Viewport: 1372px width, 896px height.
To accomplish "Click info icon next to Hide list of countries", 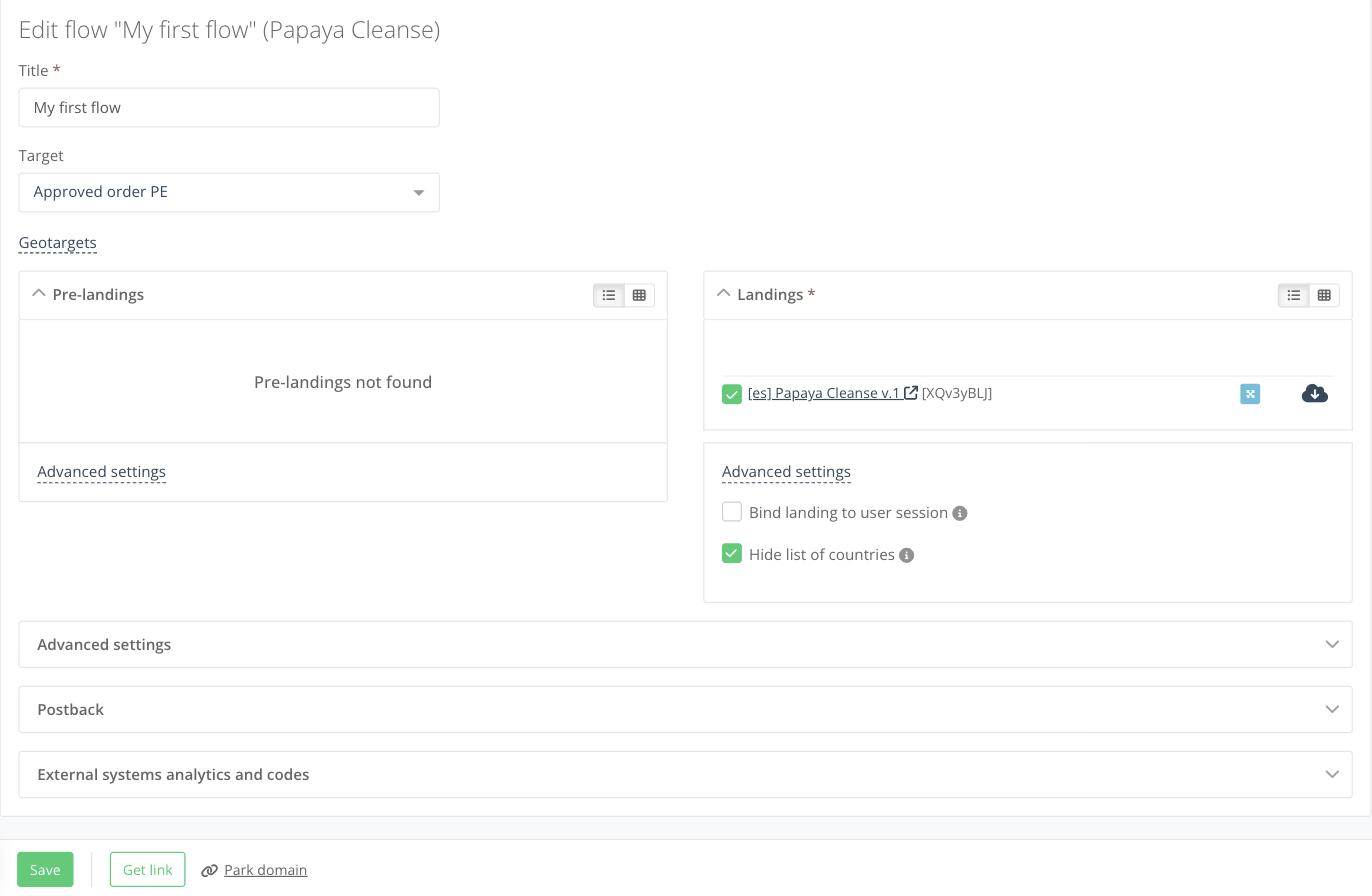I will coord(907,555).
